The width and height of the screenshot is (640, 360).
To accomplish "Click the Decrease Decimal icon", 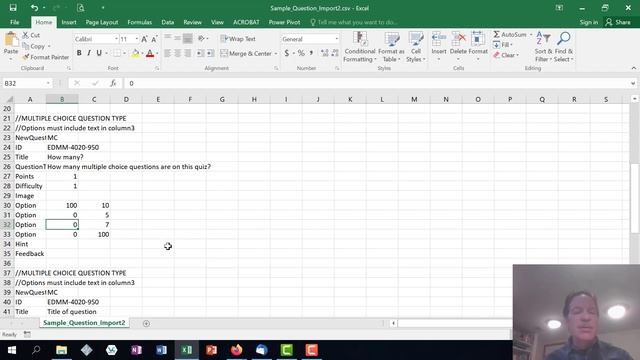I will coord(335,53).
